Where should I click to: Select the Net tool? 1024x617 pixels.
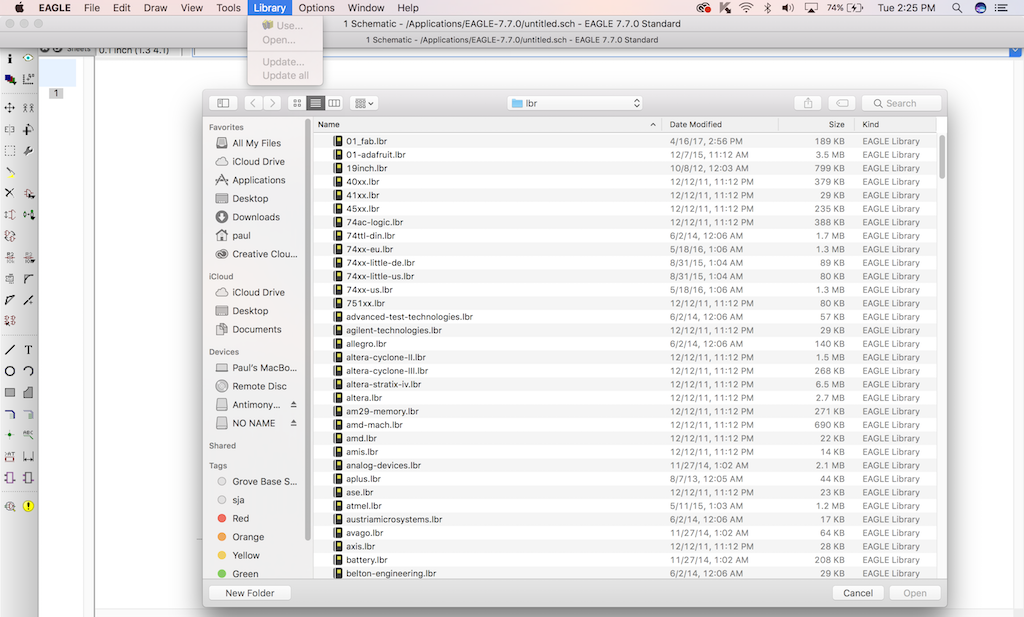click(x=28, y=414)
